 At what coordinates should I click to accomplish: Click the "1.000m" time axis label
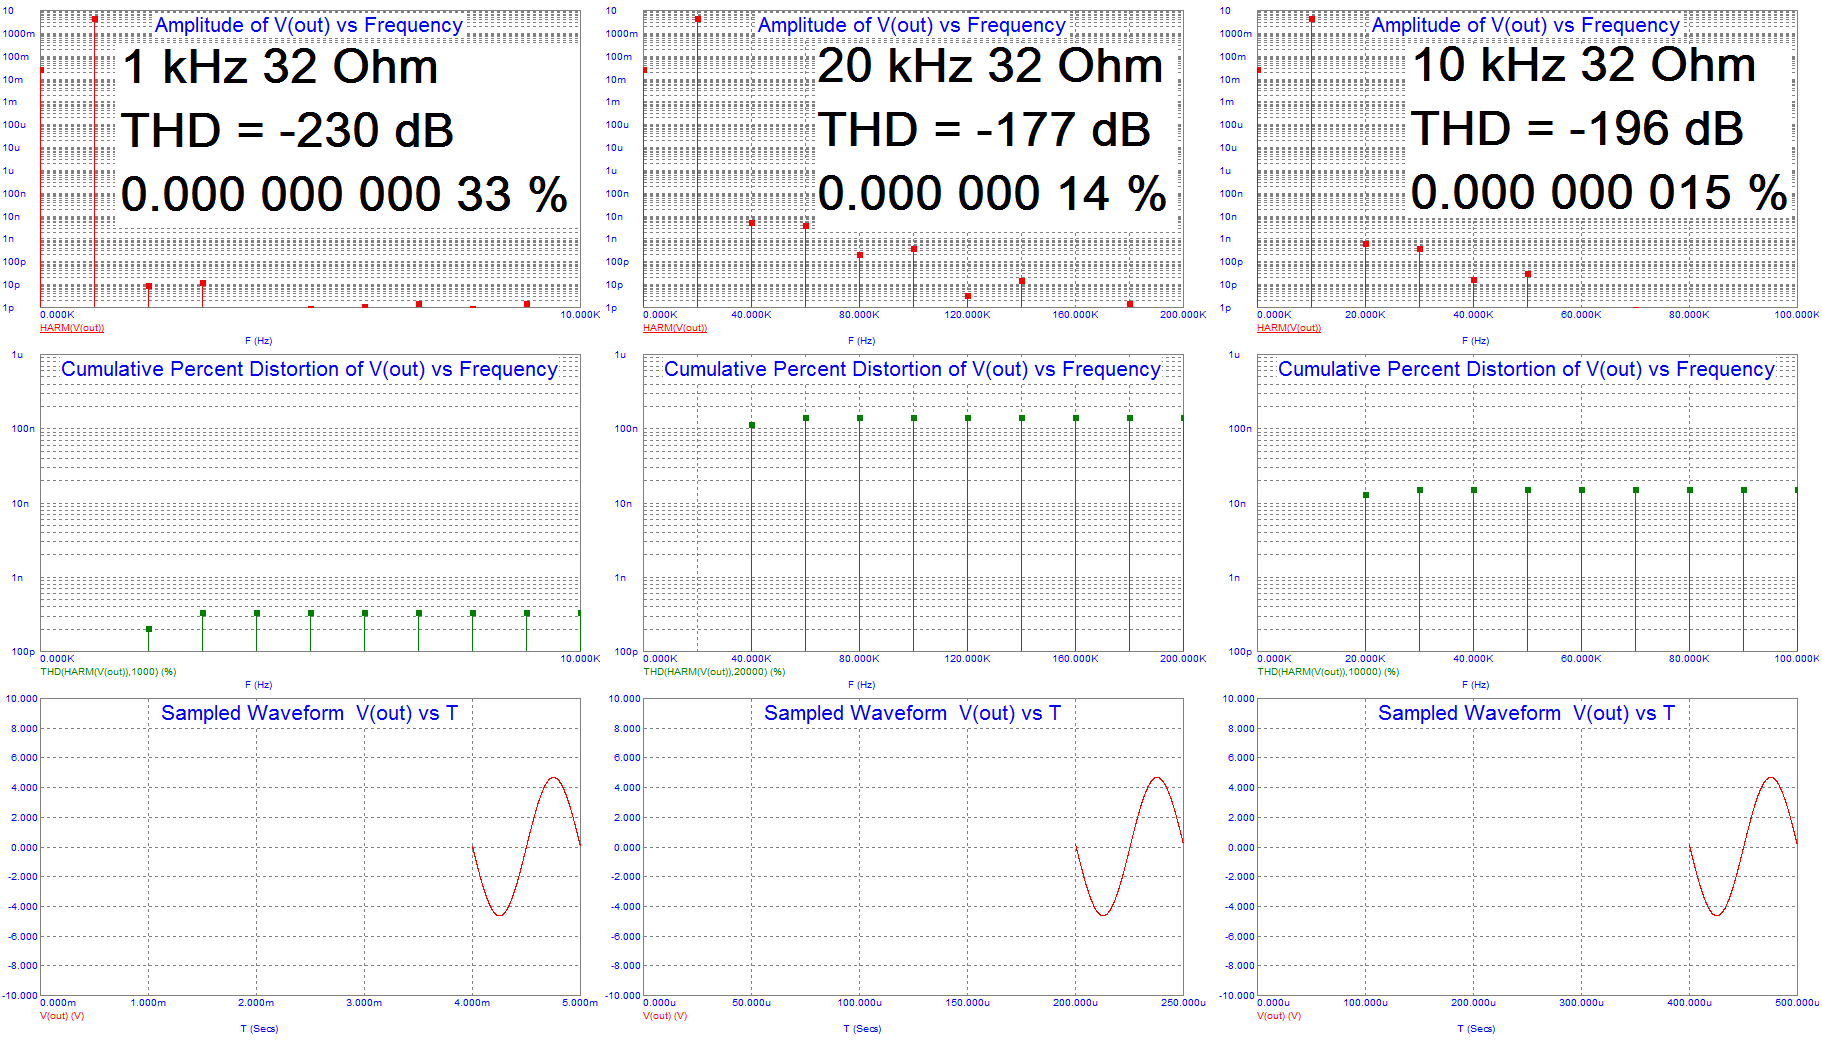[x=148, y=1003]
